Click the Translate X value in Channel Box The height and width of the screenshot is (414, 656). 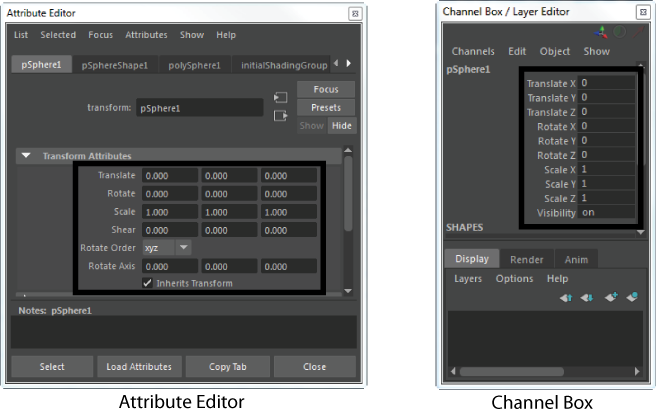606,83
